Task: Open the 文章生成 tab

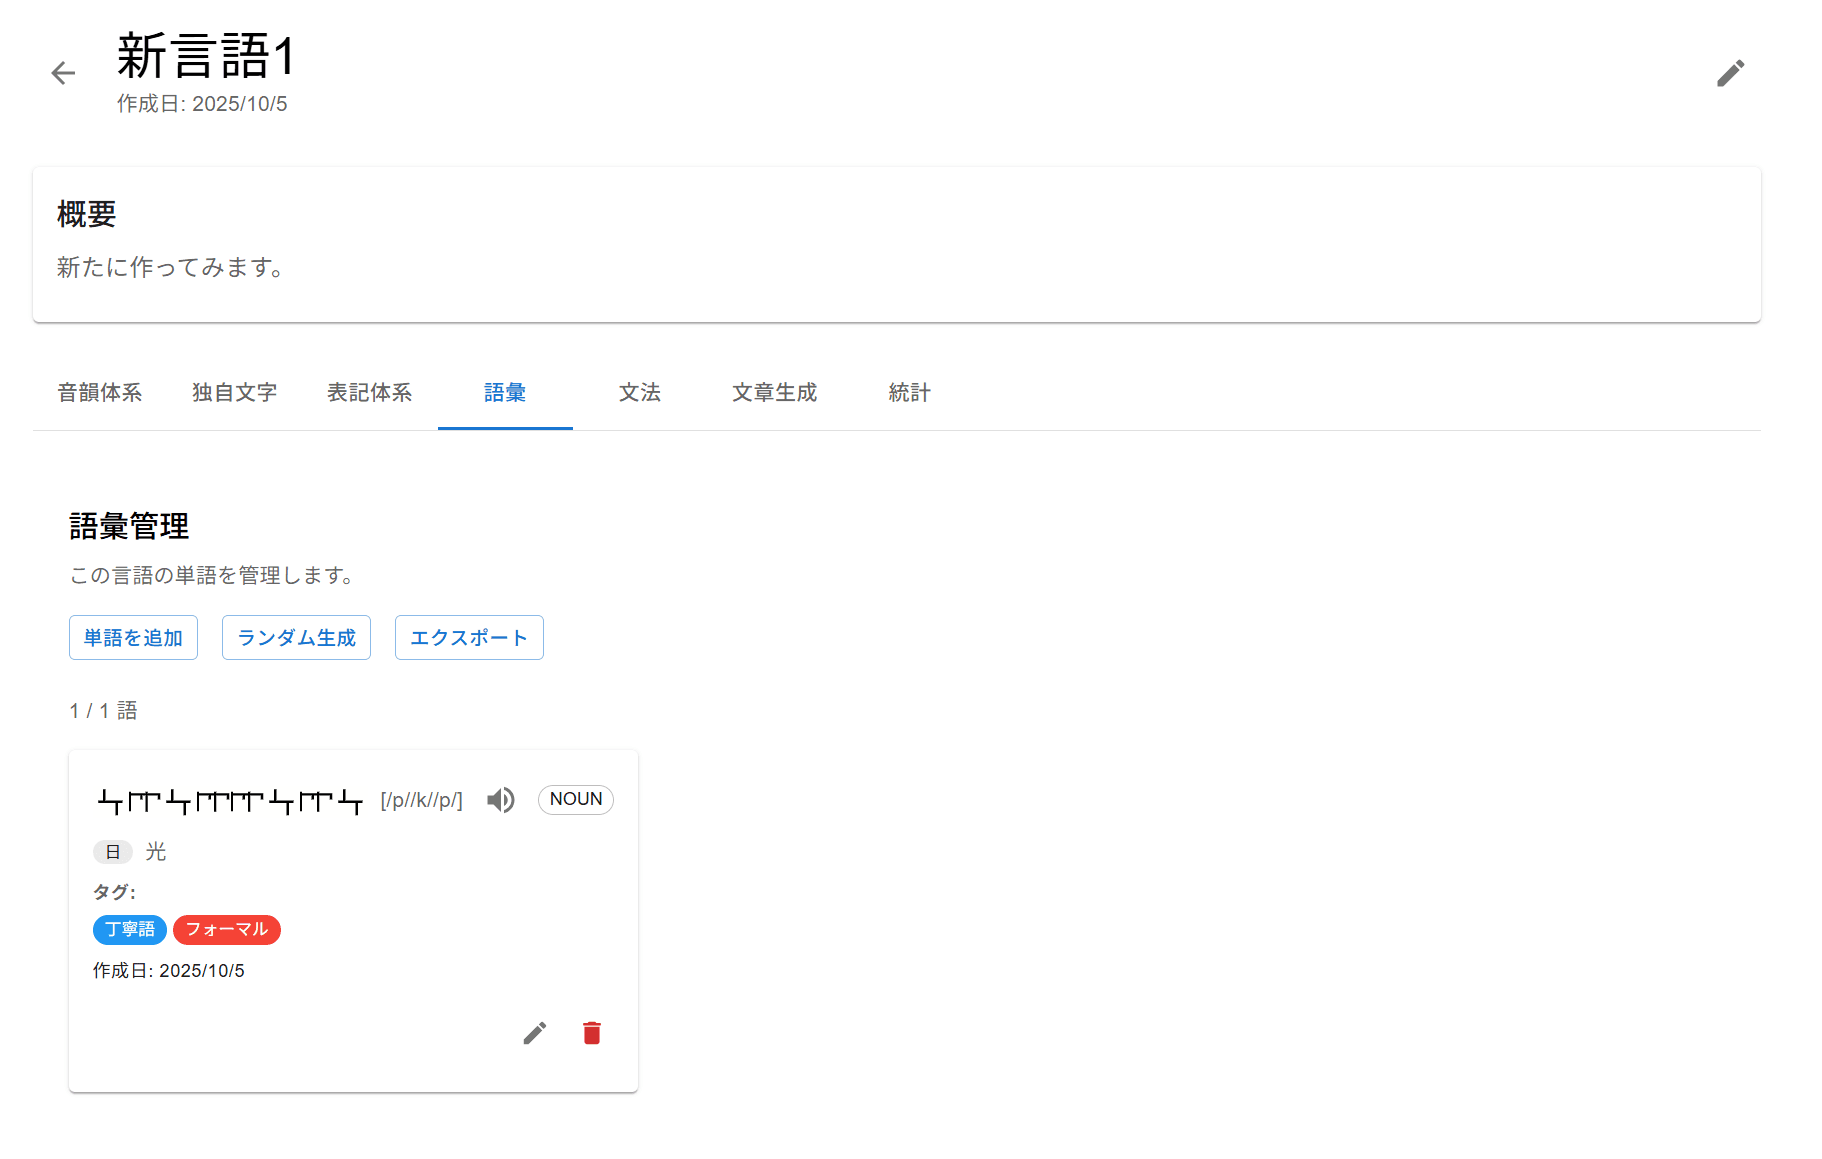Action: (775, 393)
